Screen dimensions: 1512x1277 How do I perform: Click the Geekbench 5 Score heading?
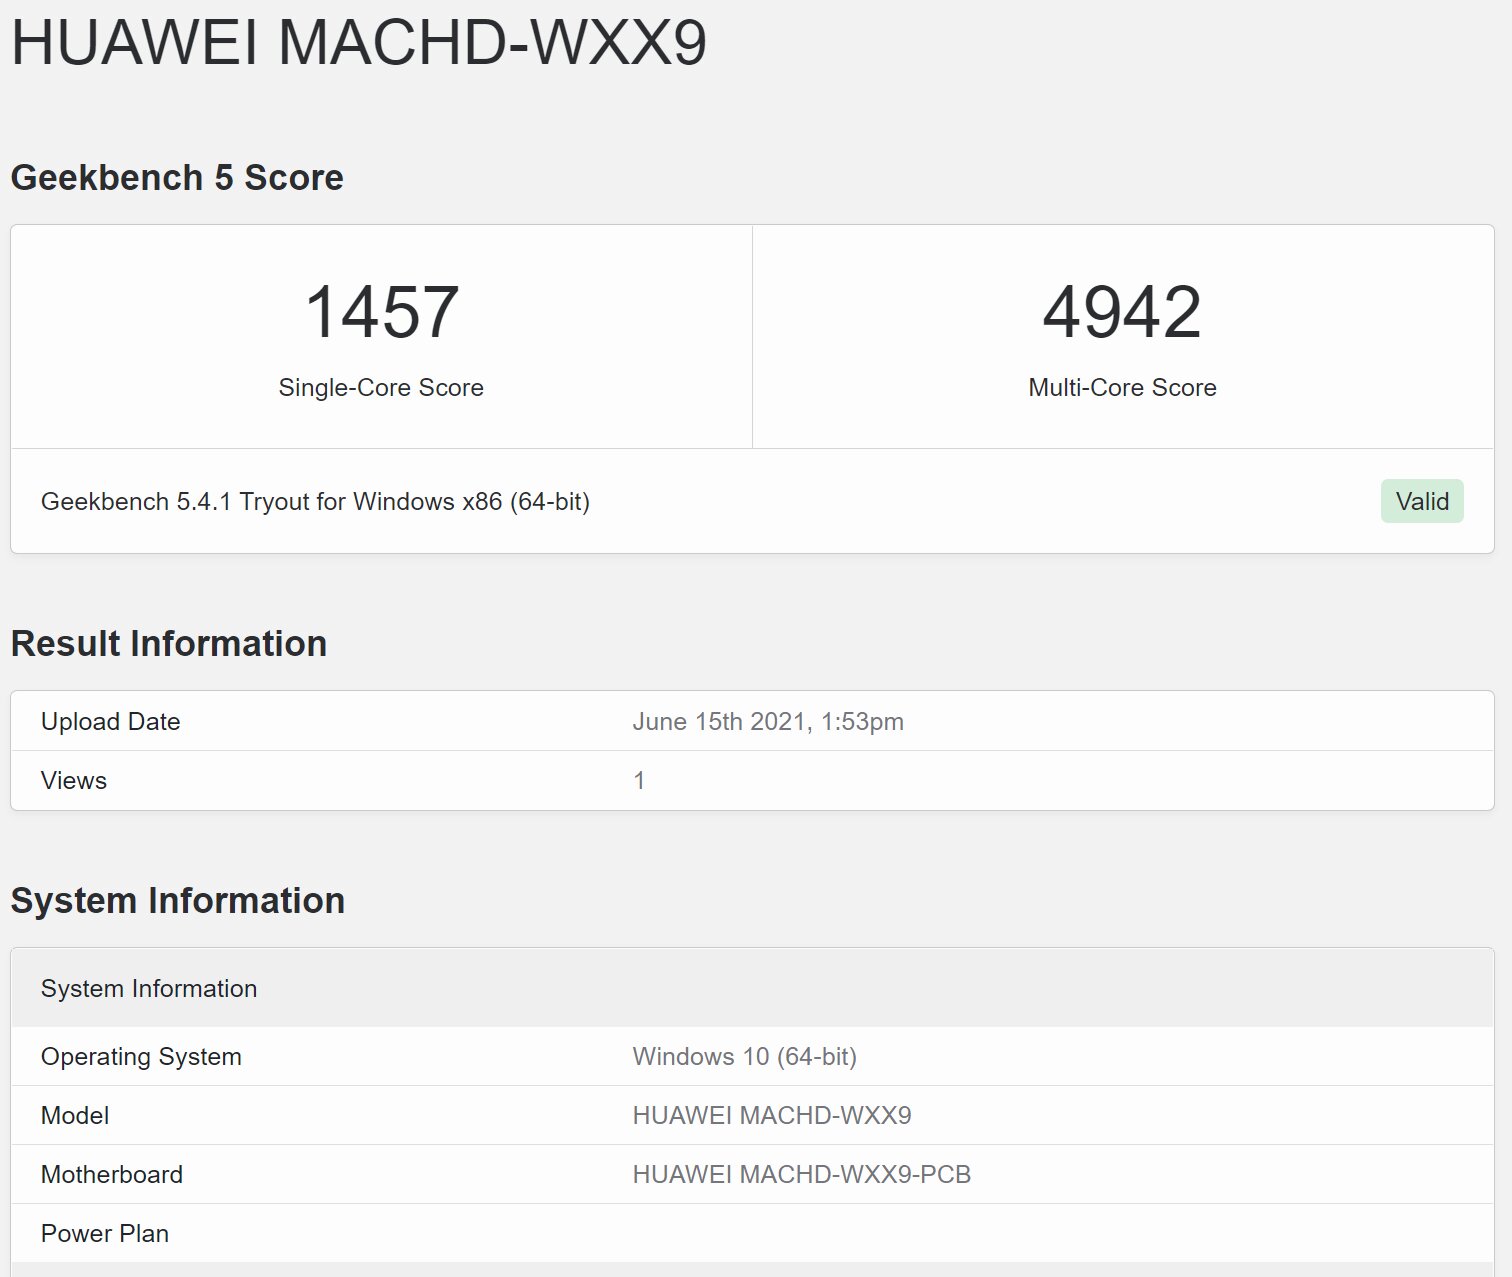(x=177, y=178)
